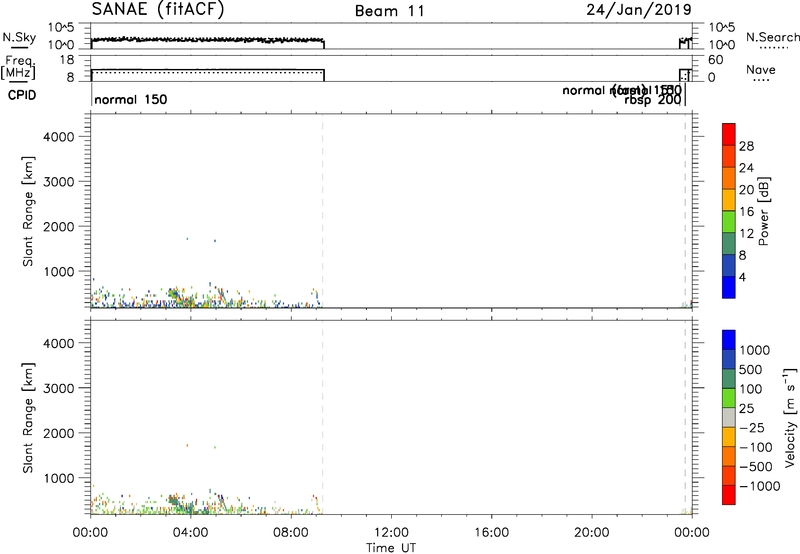The image size is (800, 554).
Task: Select the Beam 11 heading
Action: click(x=389, y=11)
